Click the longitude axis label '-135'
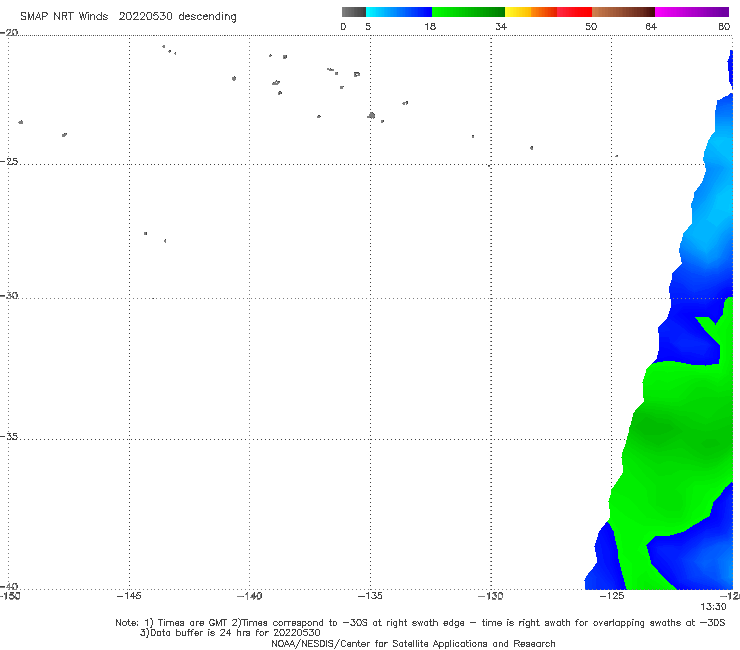 pyautogui.click(x=370, y=596)
